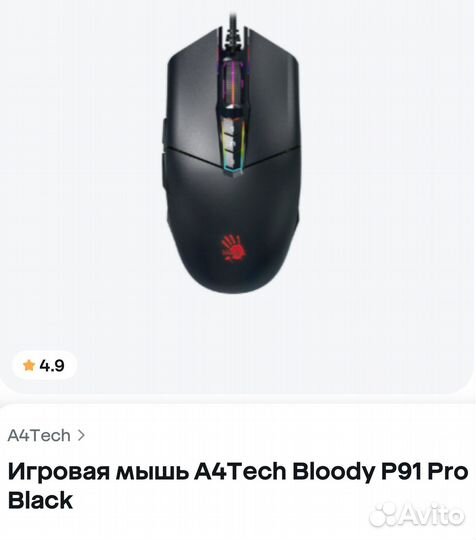
Task: Click the 4.9 rating number
Action: point(52,366)
